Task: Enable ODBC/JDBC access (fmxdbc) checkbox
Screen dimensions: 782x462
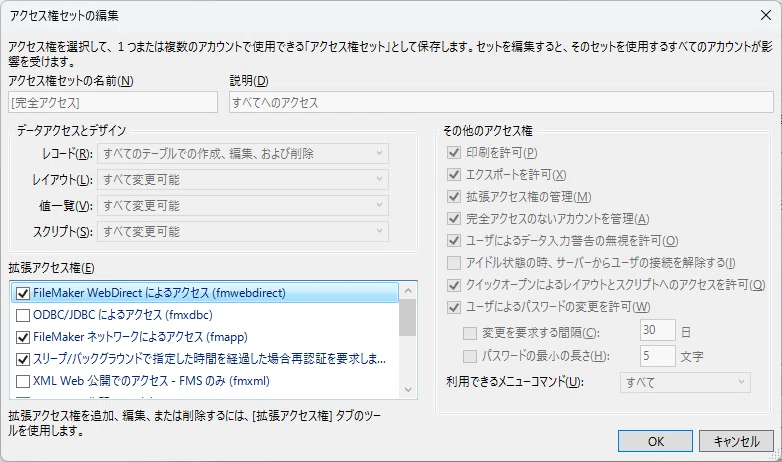Action: (23, 315)
